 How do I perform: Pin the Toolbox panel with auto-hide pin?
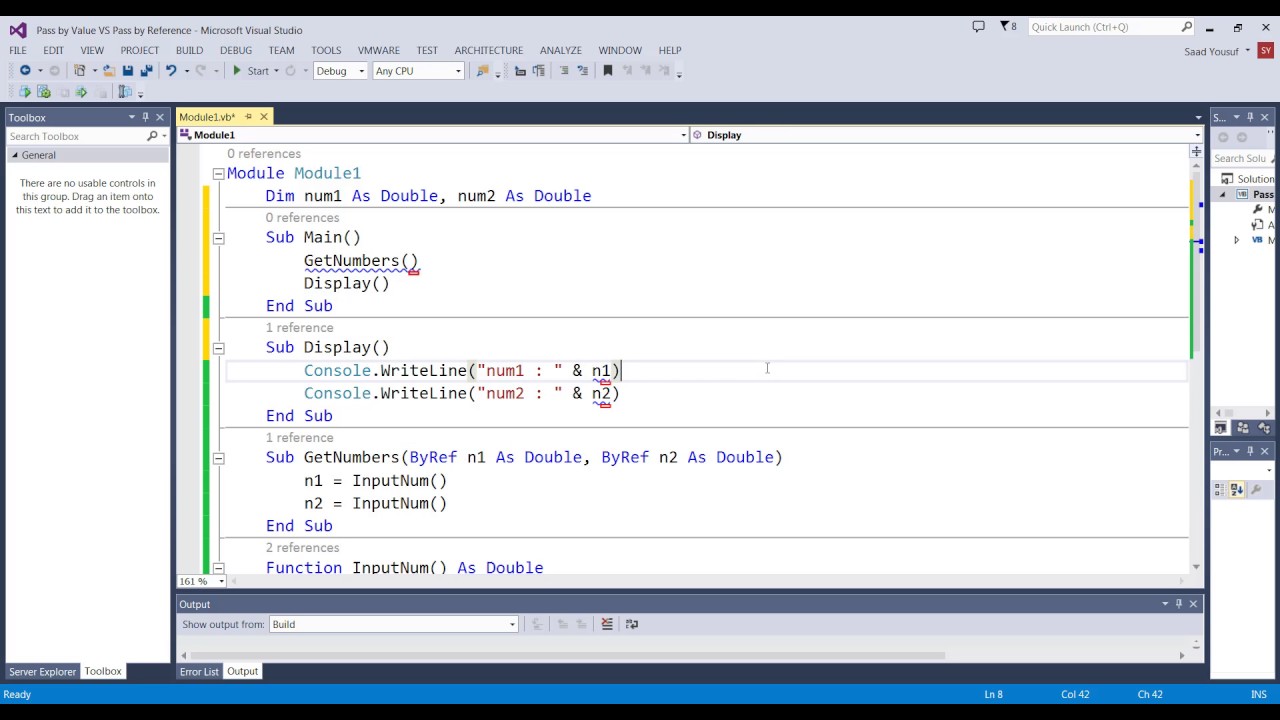tap(145, 117)
